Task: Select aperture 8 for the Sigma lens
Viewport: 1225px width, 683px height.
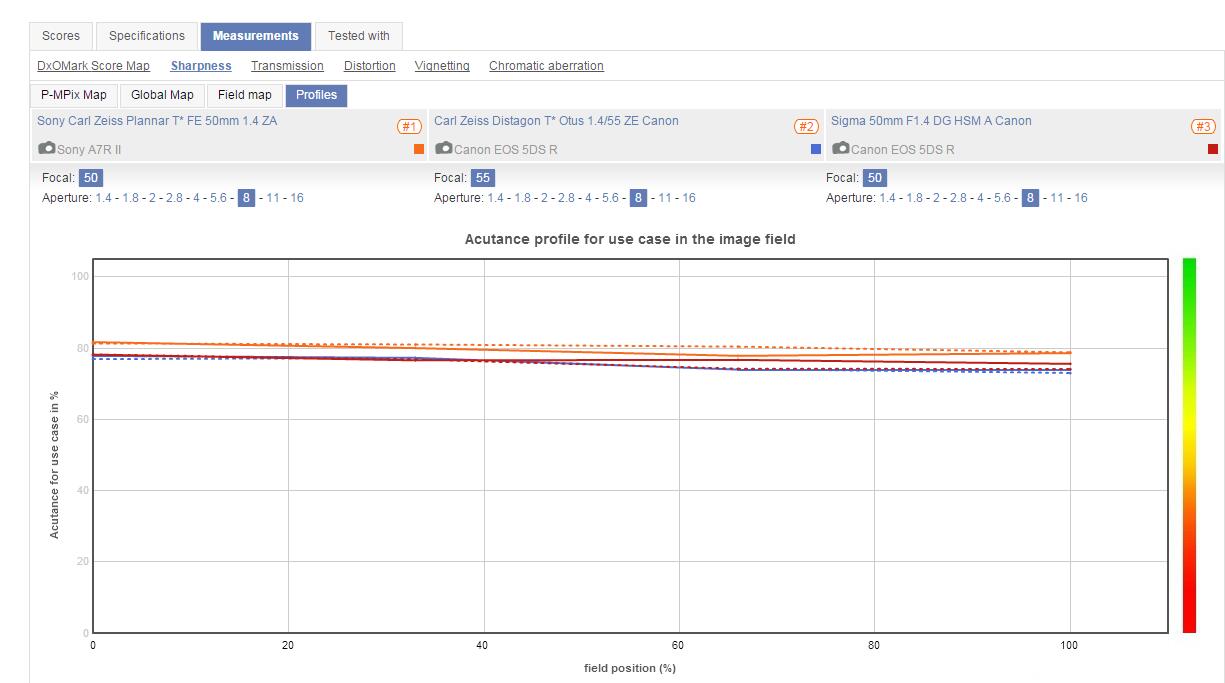Action: click(1029, 198)
